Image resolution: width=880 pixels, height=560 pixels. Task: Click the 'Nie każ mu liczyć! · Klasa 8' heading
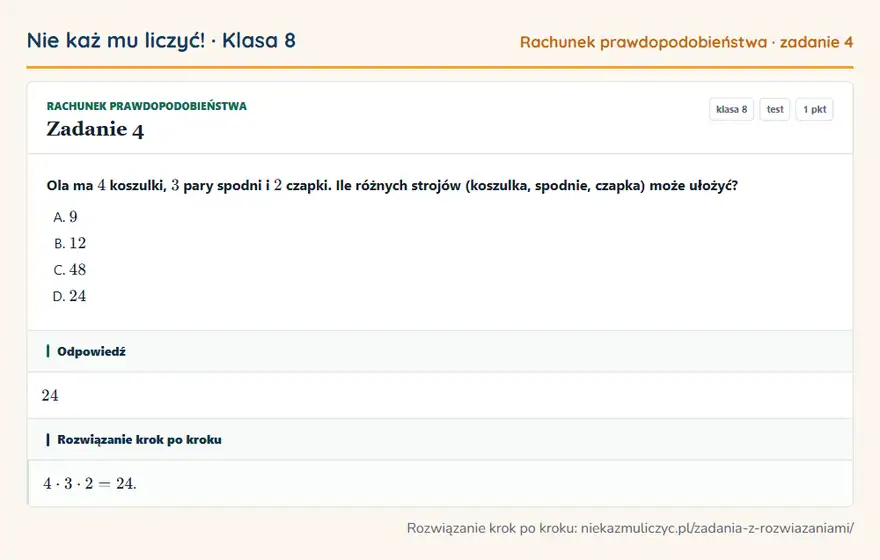161,40
